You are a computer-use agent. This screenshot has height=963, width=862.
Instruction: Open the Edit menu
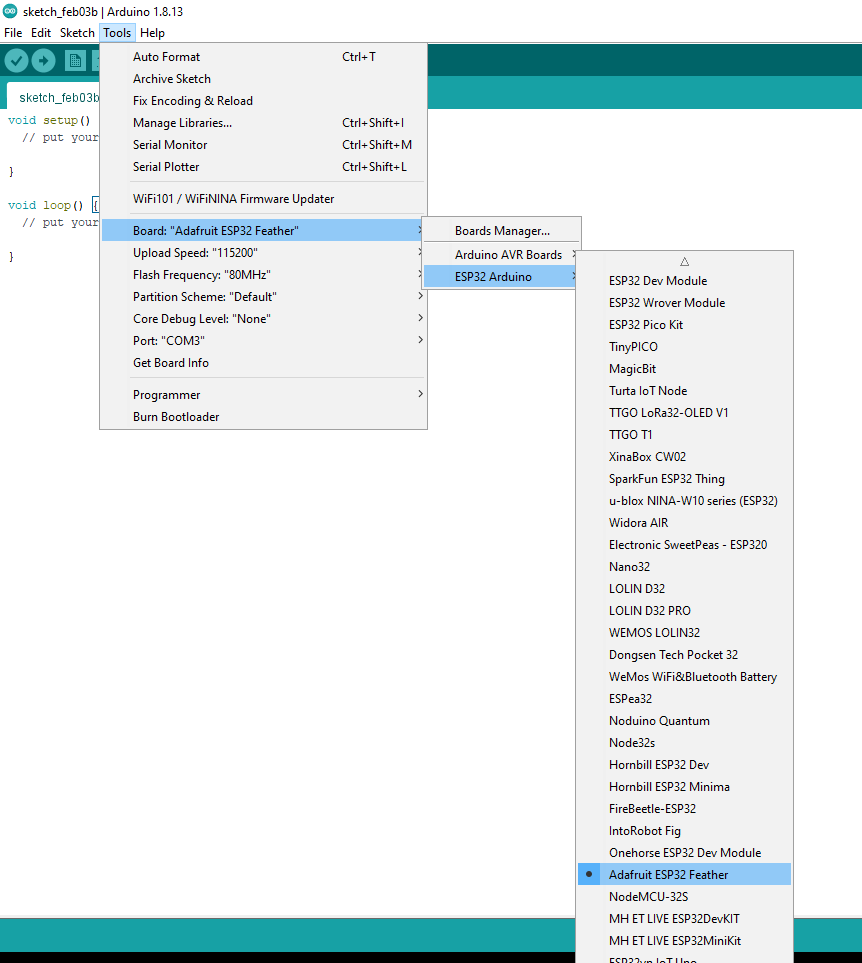coord(41,33)
